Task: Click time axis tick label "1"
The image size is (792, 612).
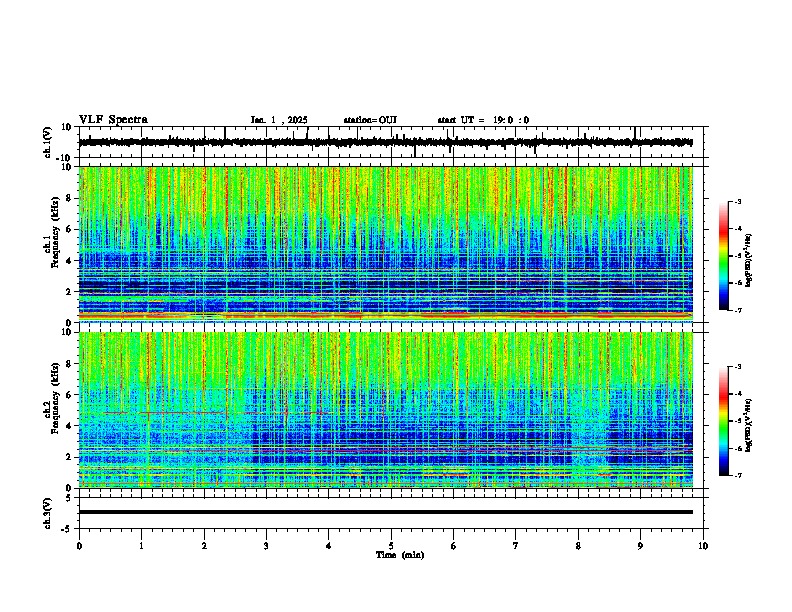Action: click(141, 546)
